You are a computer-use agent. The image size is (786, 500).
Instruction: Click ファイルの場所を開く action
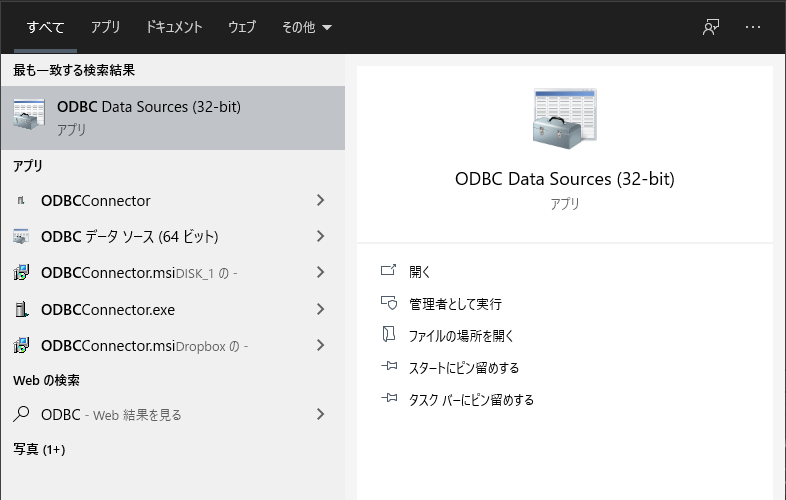coord(461,335)
